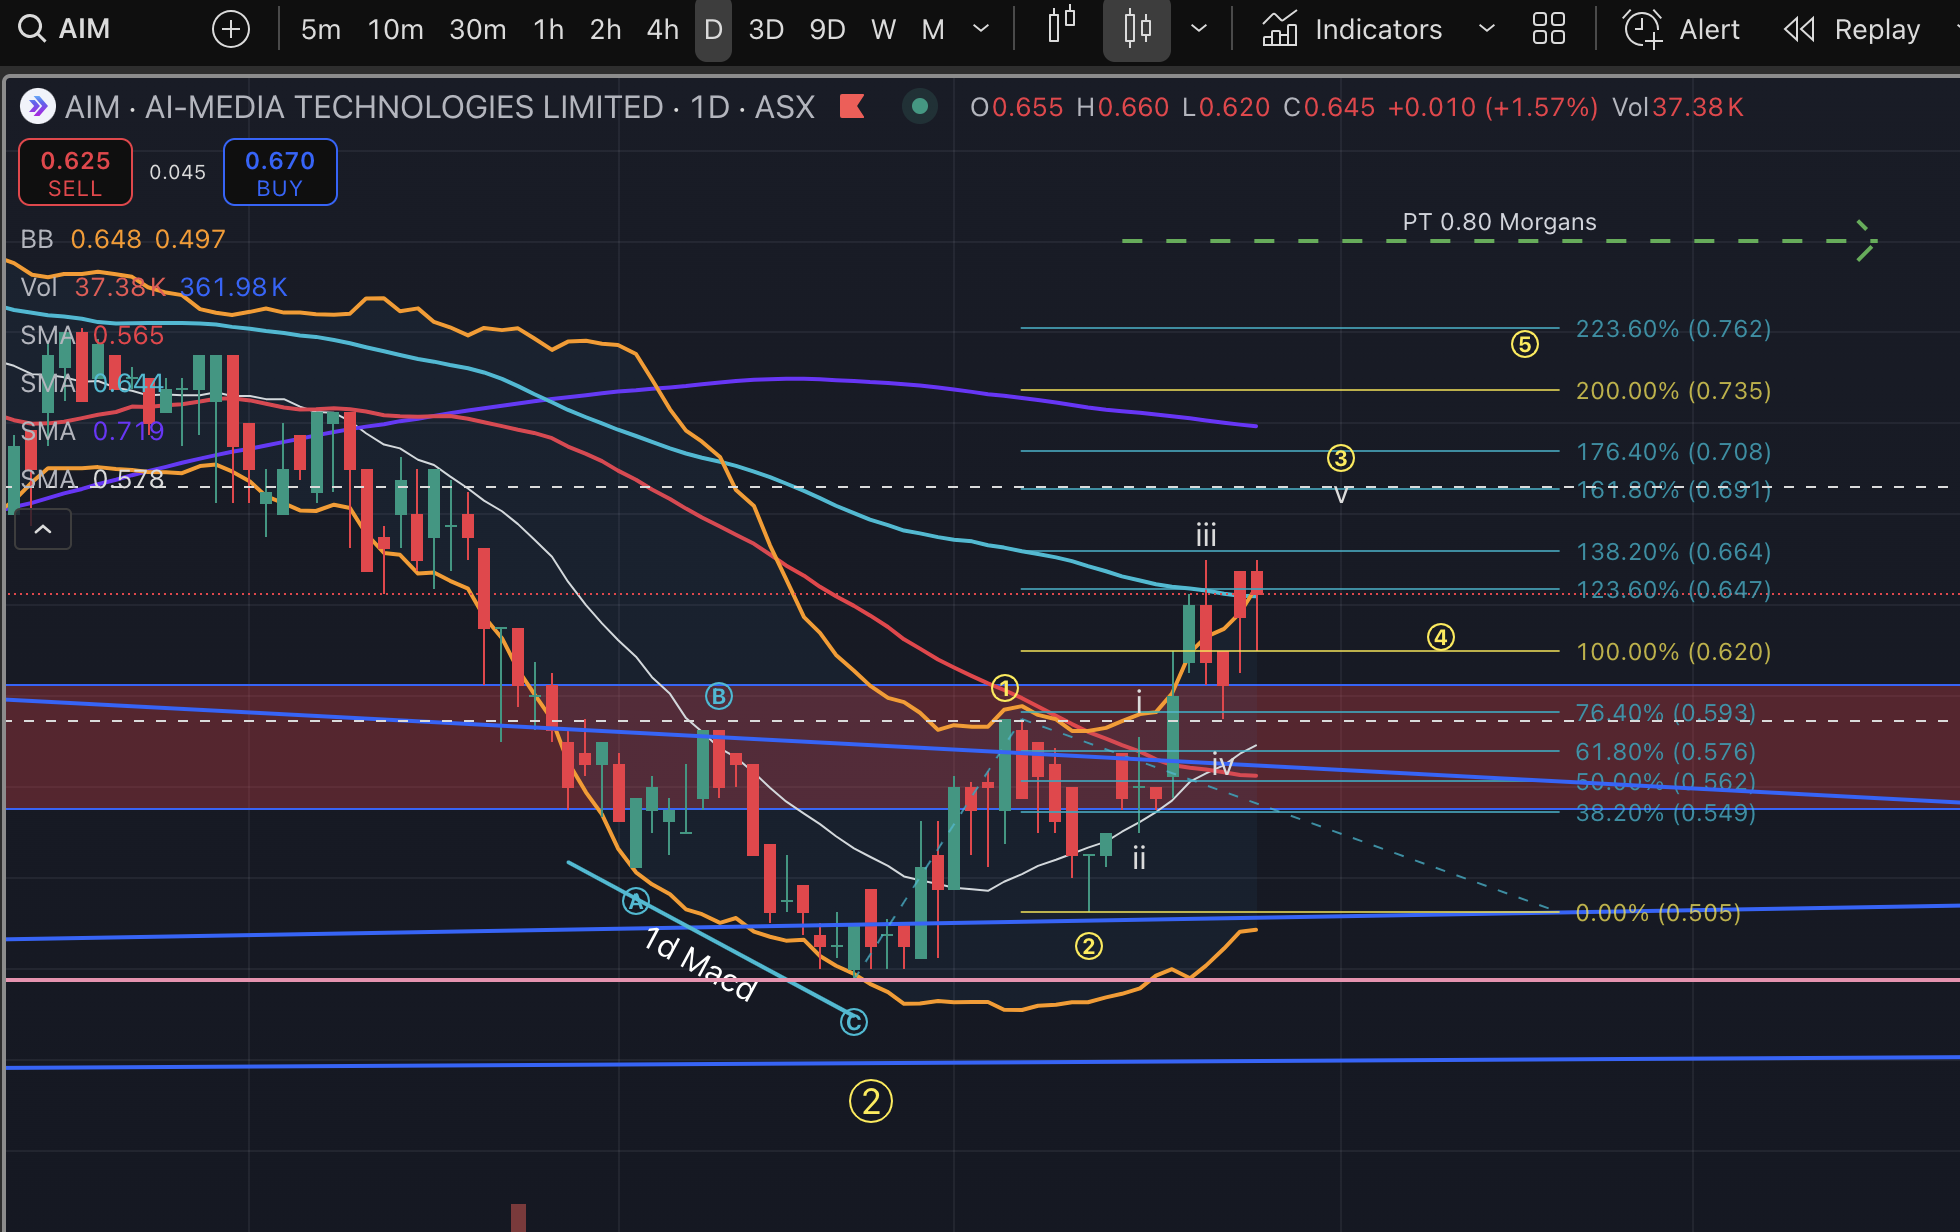Click the add symbol compare plus icon
The image size is (1960, 1232).
(231, 29)
